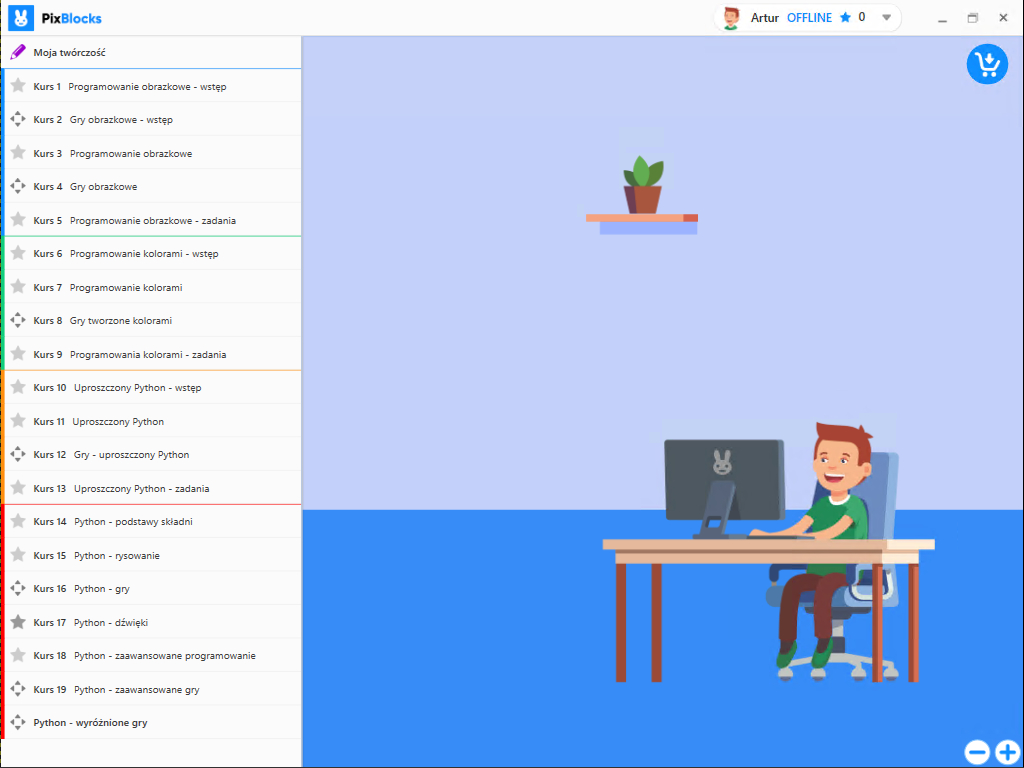The image size is (1024, 768).
Task: Click the zoom out minus button
Action: (x=977, y=752)
